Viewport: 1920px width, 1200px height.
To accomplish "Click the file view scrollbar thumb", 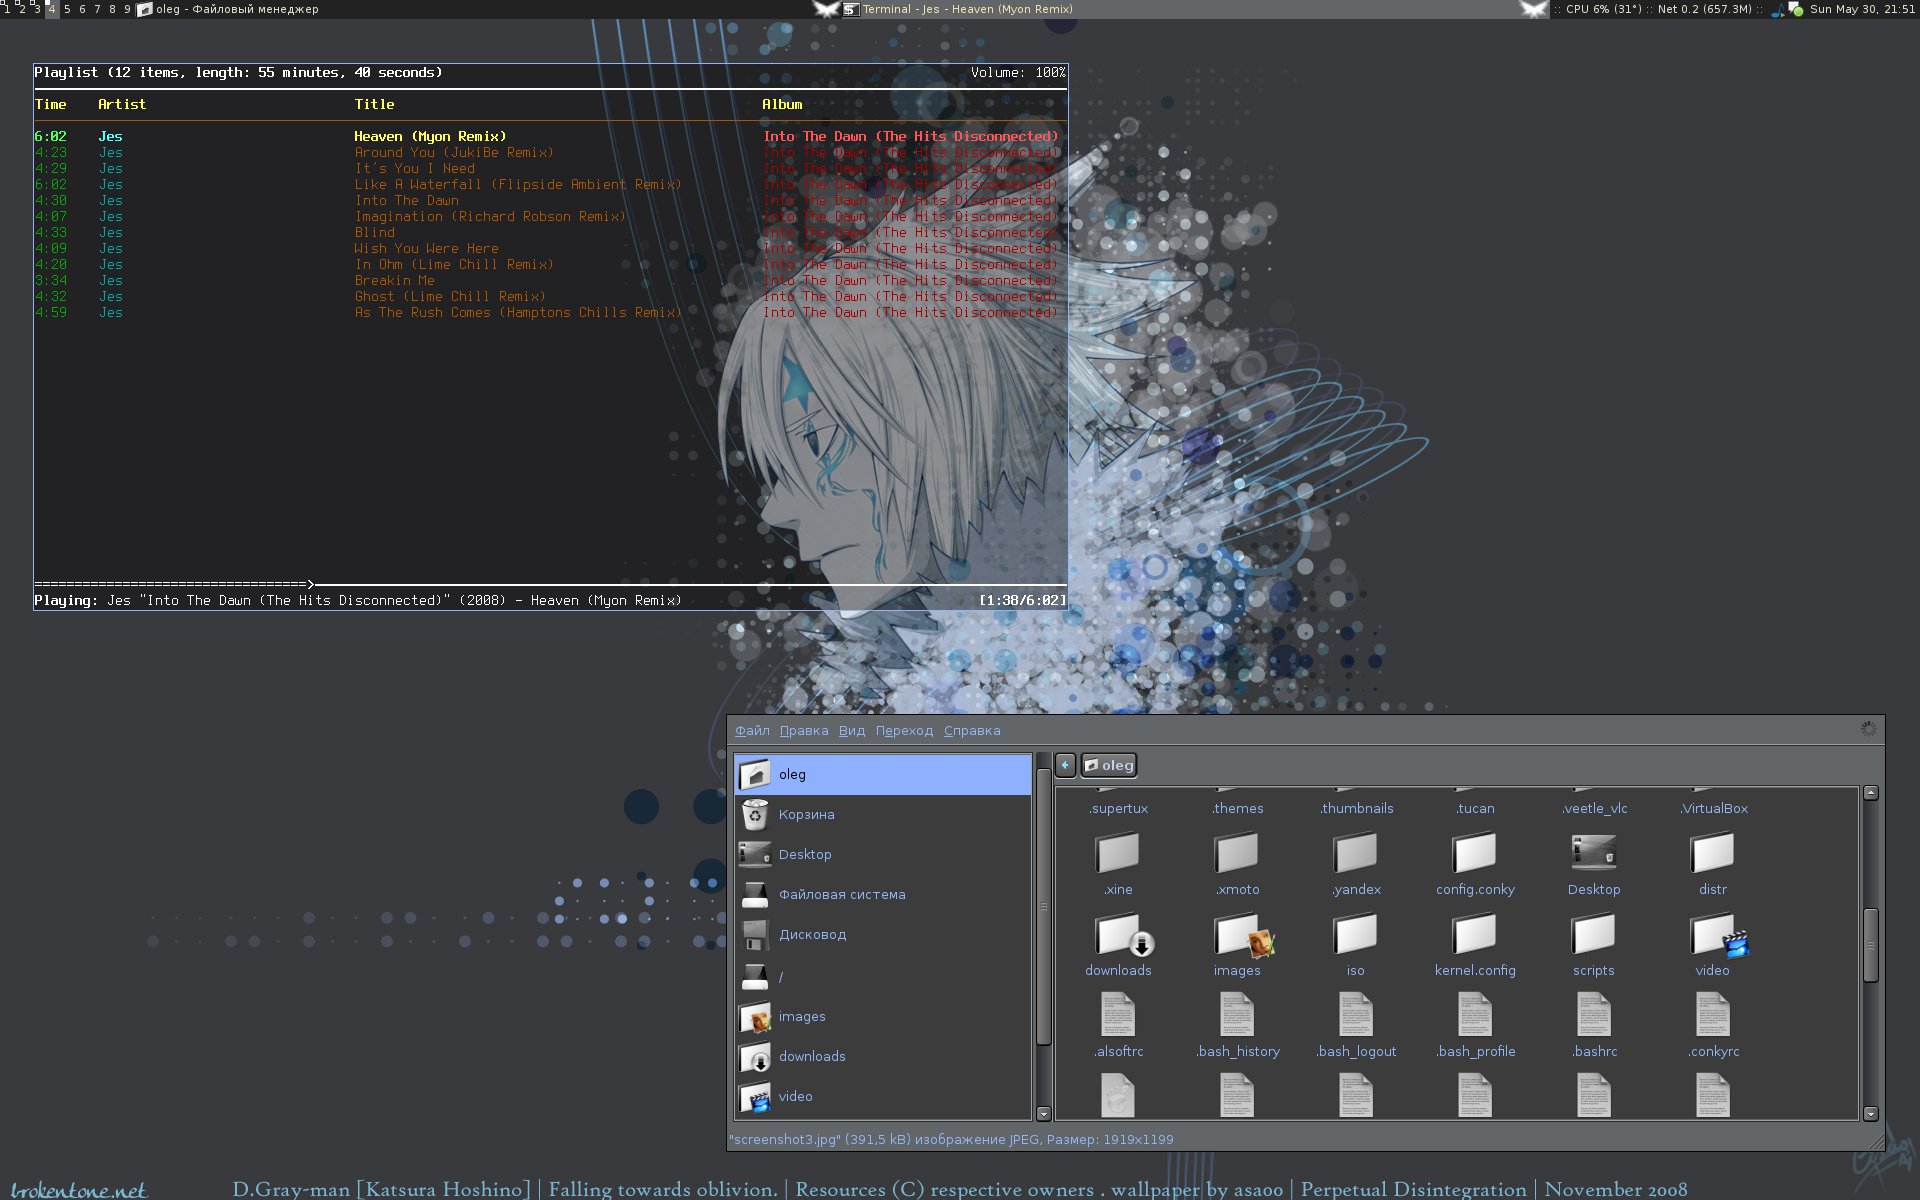I will tap(1870, 944).
